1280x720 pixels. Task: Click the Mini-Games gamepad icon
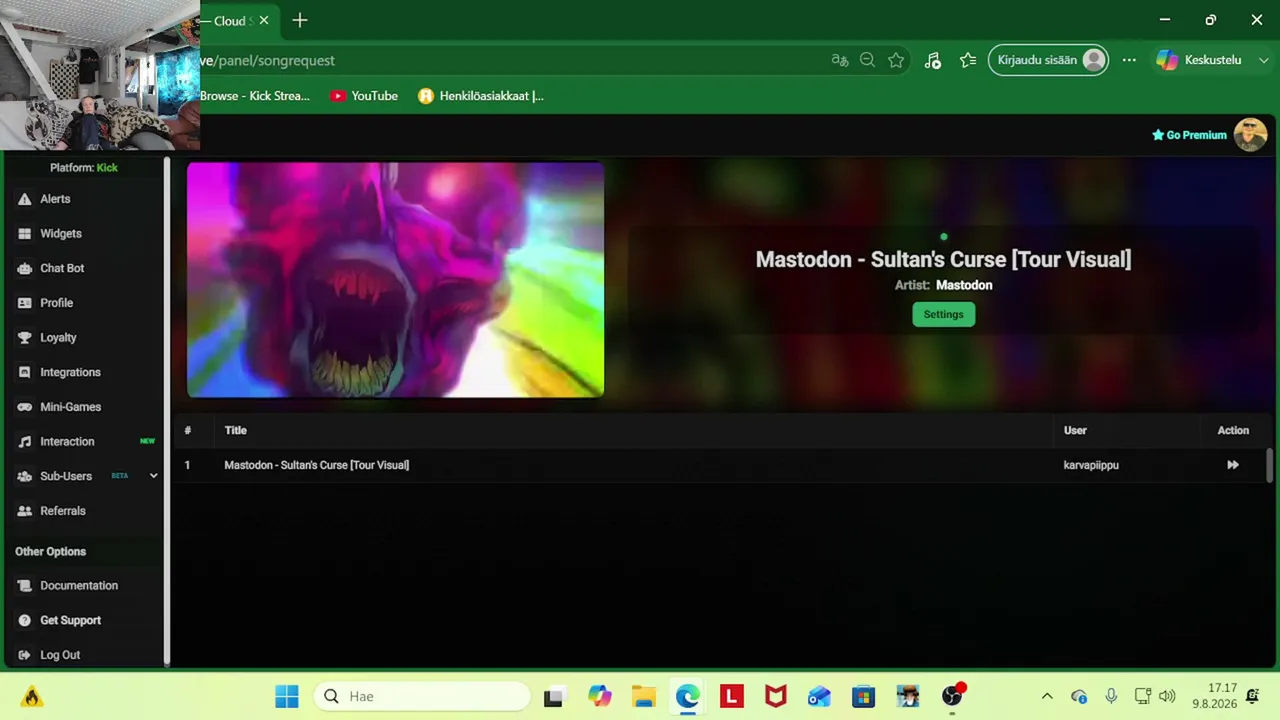(25, 407)
